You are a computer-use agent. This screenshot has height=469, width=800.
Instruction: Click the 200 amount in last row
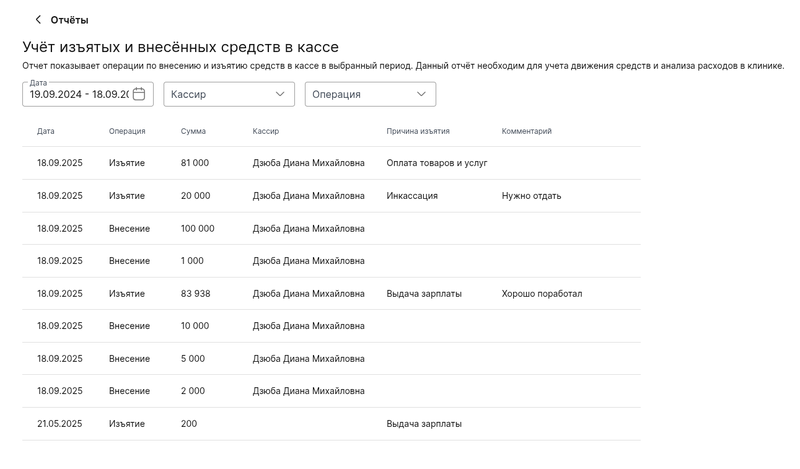point(189,424)
